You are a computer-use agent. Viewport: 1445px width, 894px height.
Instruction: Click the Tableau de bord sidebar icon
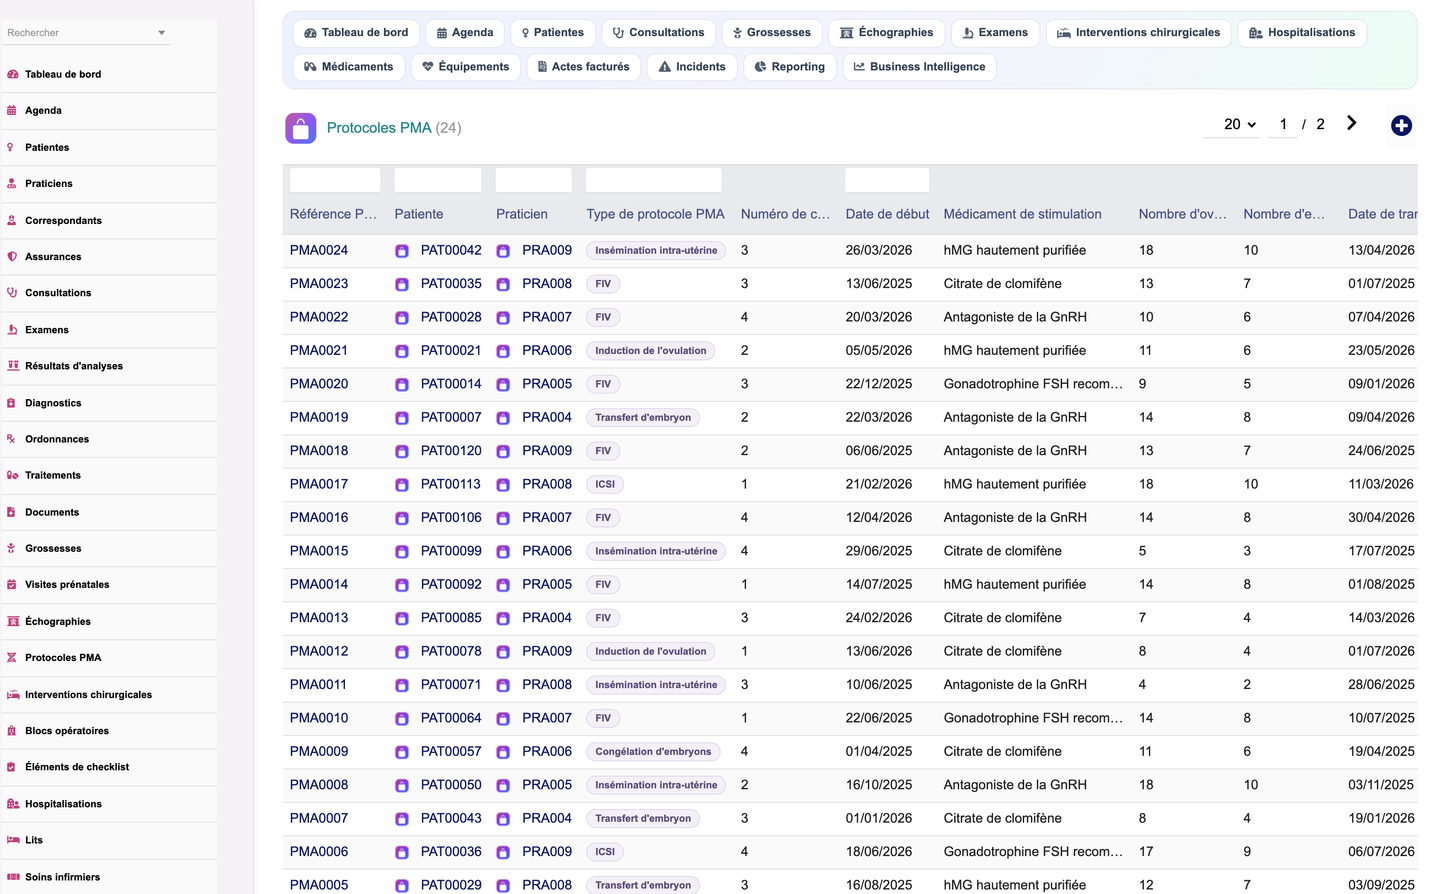[12, 74]
